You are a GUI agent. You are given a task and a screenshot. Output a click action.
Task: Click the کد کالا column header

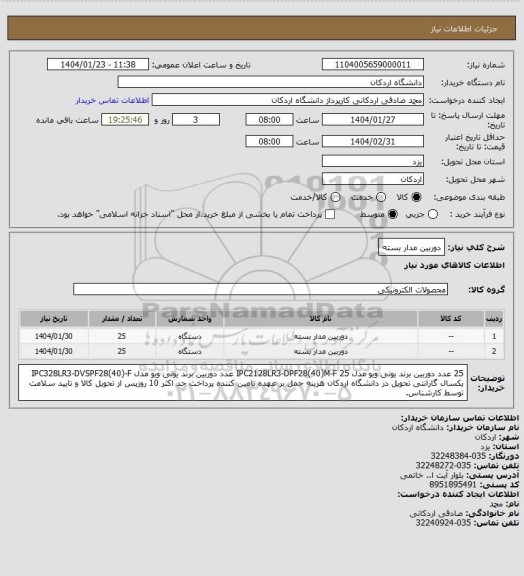coord(451,319)
